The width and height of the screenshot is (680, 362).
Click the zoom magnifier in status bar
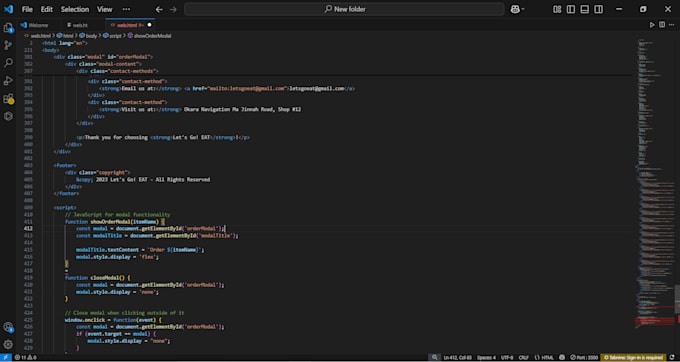pyautogui.click(x=434, y=358)
